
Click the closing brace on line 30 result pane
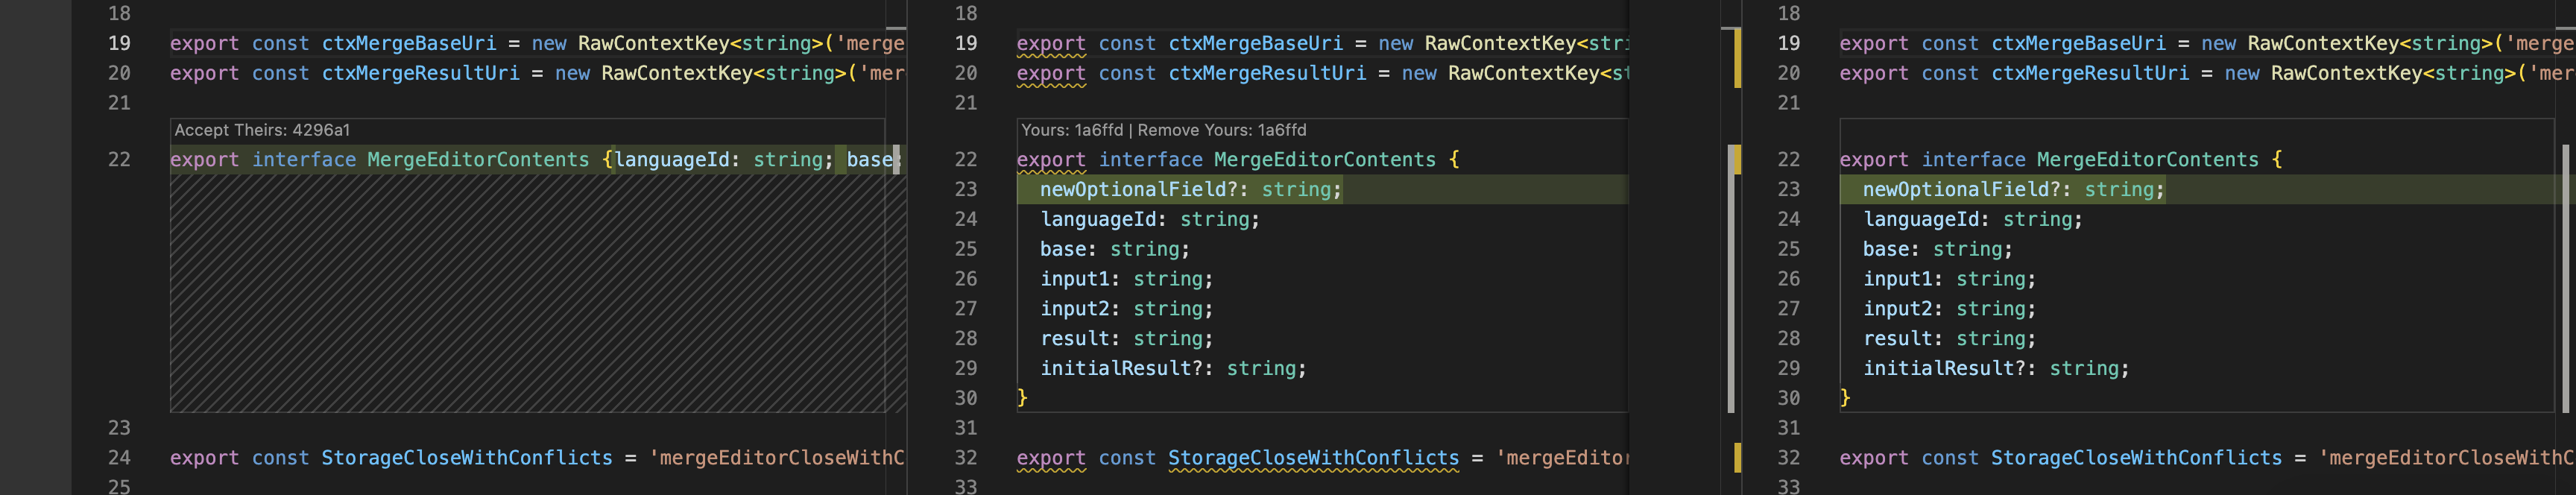tap(1843, 397)
